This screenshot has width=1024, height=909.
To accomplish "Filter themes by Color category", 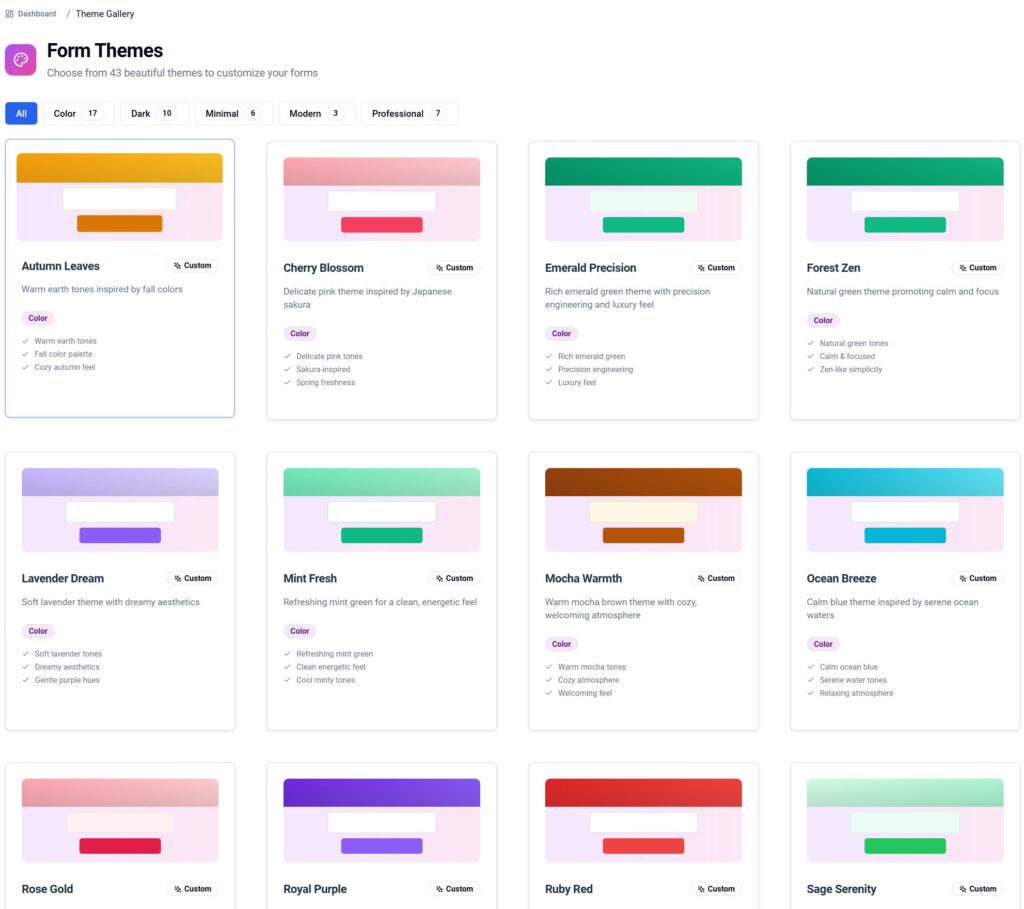I will (x=78, y=114).
